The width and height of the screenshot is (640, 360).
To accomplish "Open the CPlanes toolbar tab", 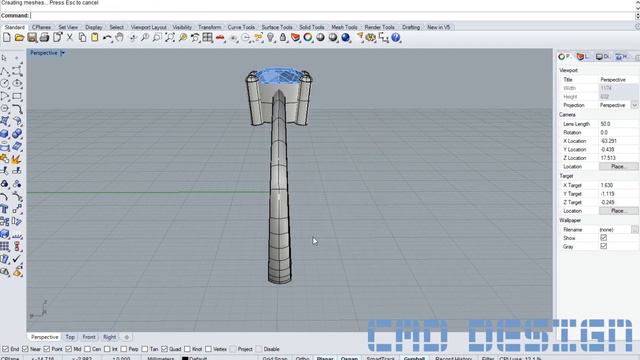I will 42,27.
